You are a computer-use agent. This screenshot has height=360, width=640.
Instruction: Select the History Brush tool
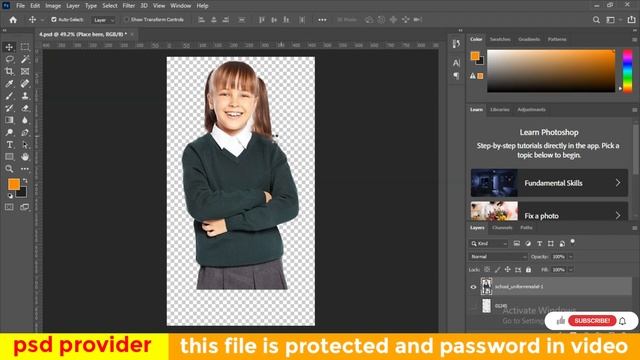coord(9,108)
